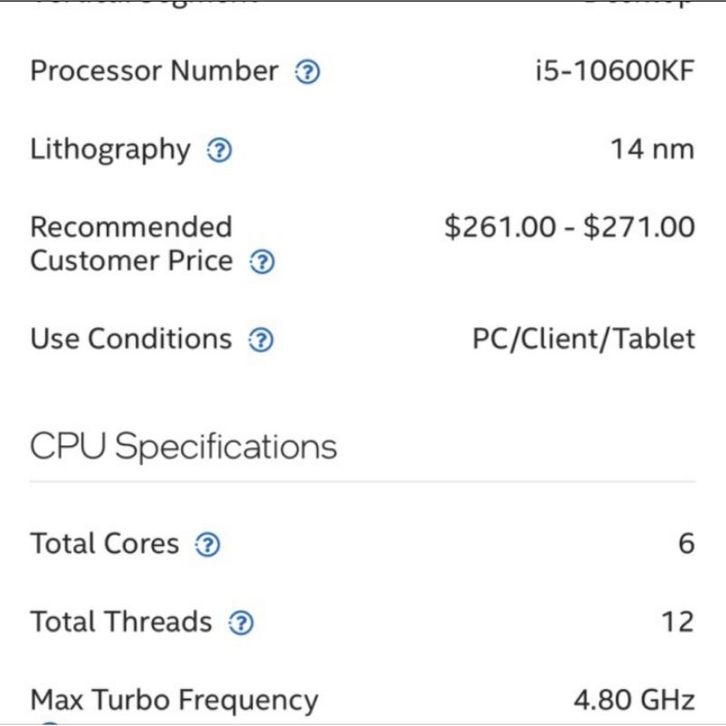Click the Lithography label text
The width and height of the screenshot is (726, 726).
tap(110, 150)
